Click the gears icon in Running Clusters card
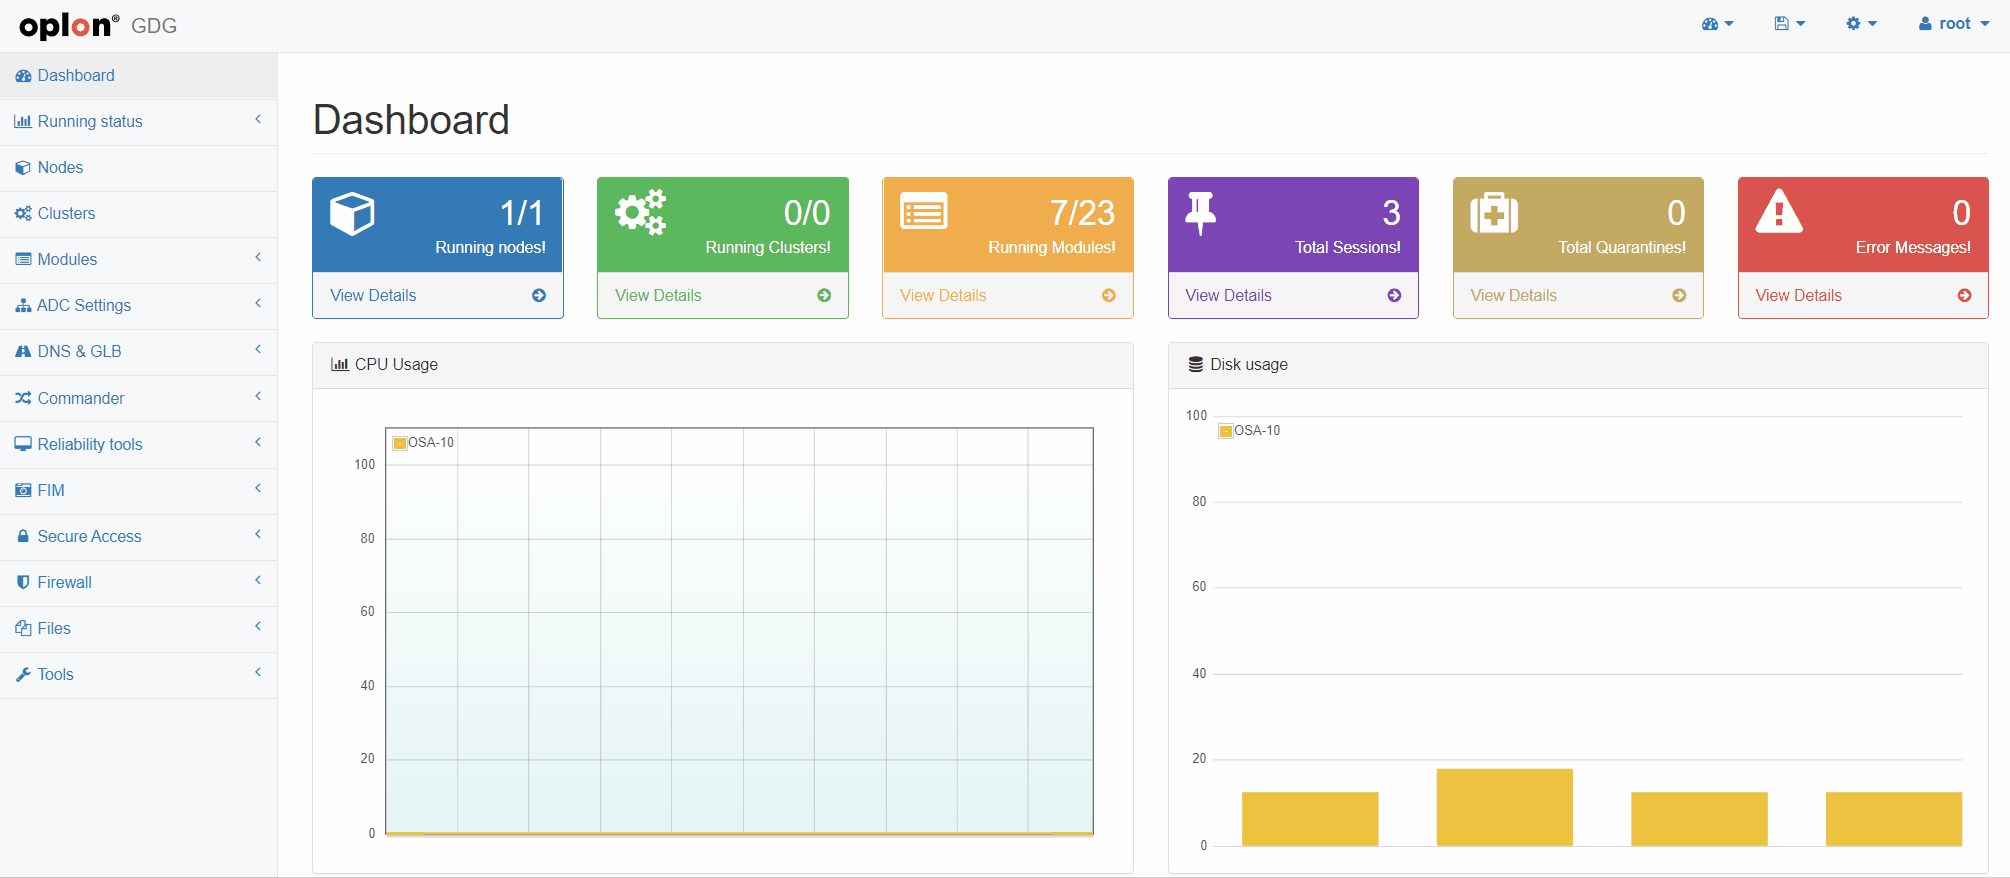This screenshot has height=878, width=2010. tap(640, 212)
